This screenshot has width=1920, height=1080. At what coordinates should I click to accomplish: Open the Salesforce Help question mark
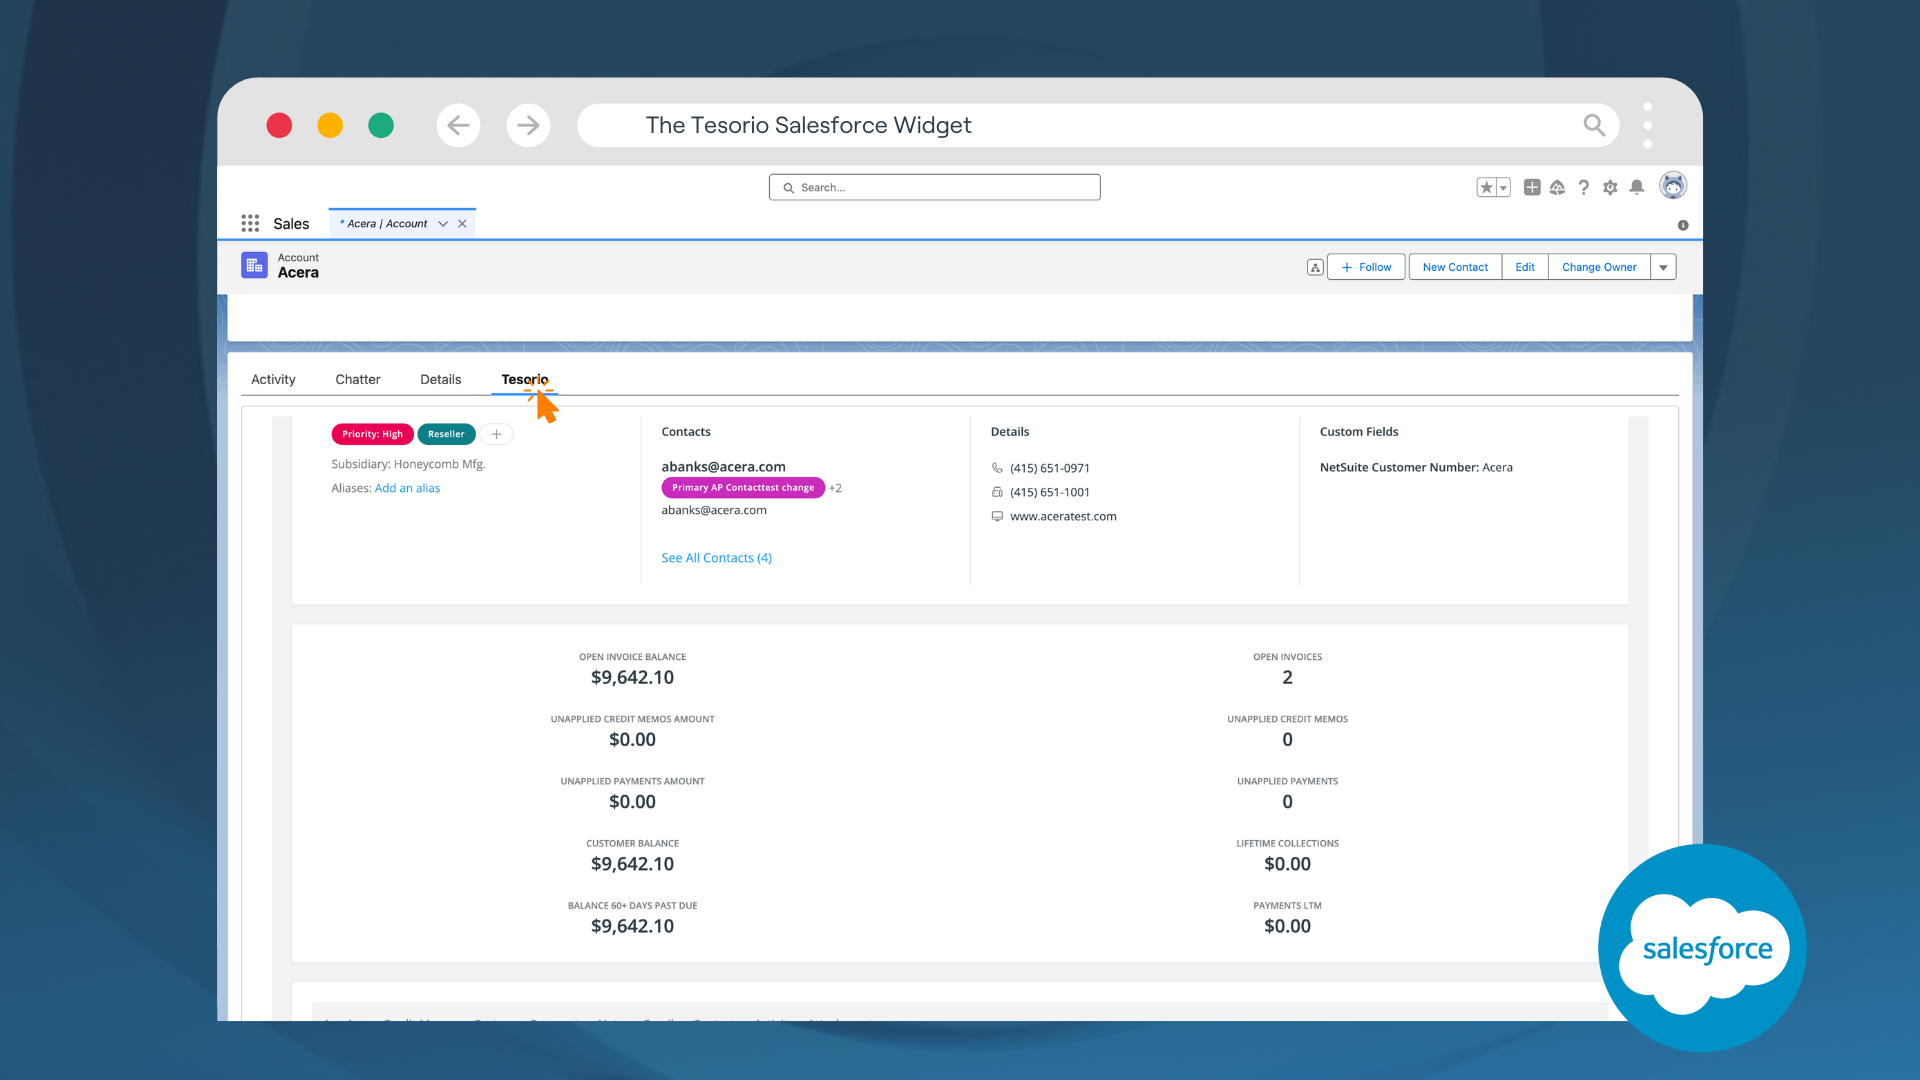(x=1584, y=187)
